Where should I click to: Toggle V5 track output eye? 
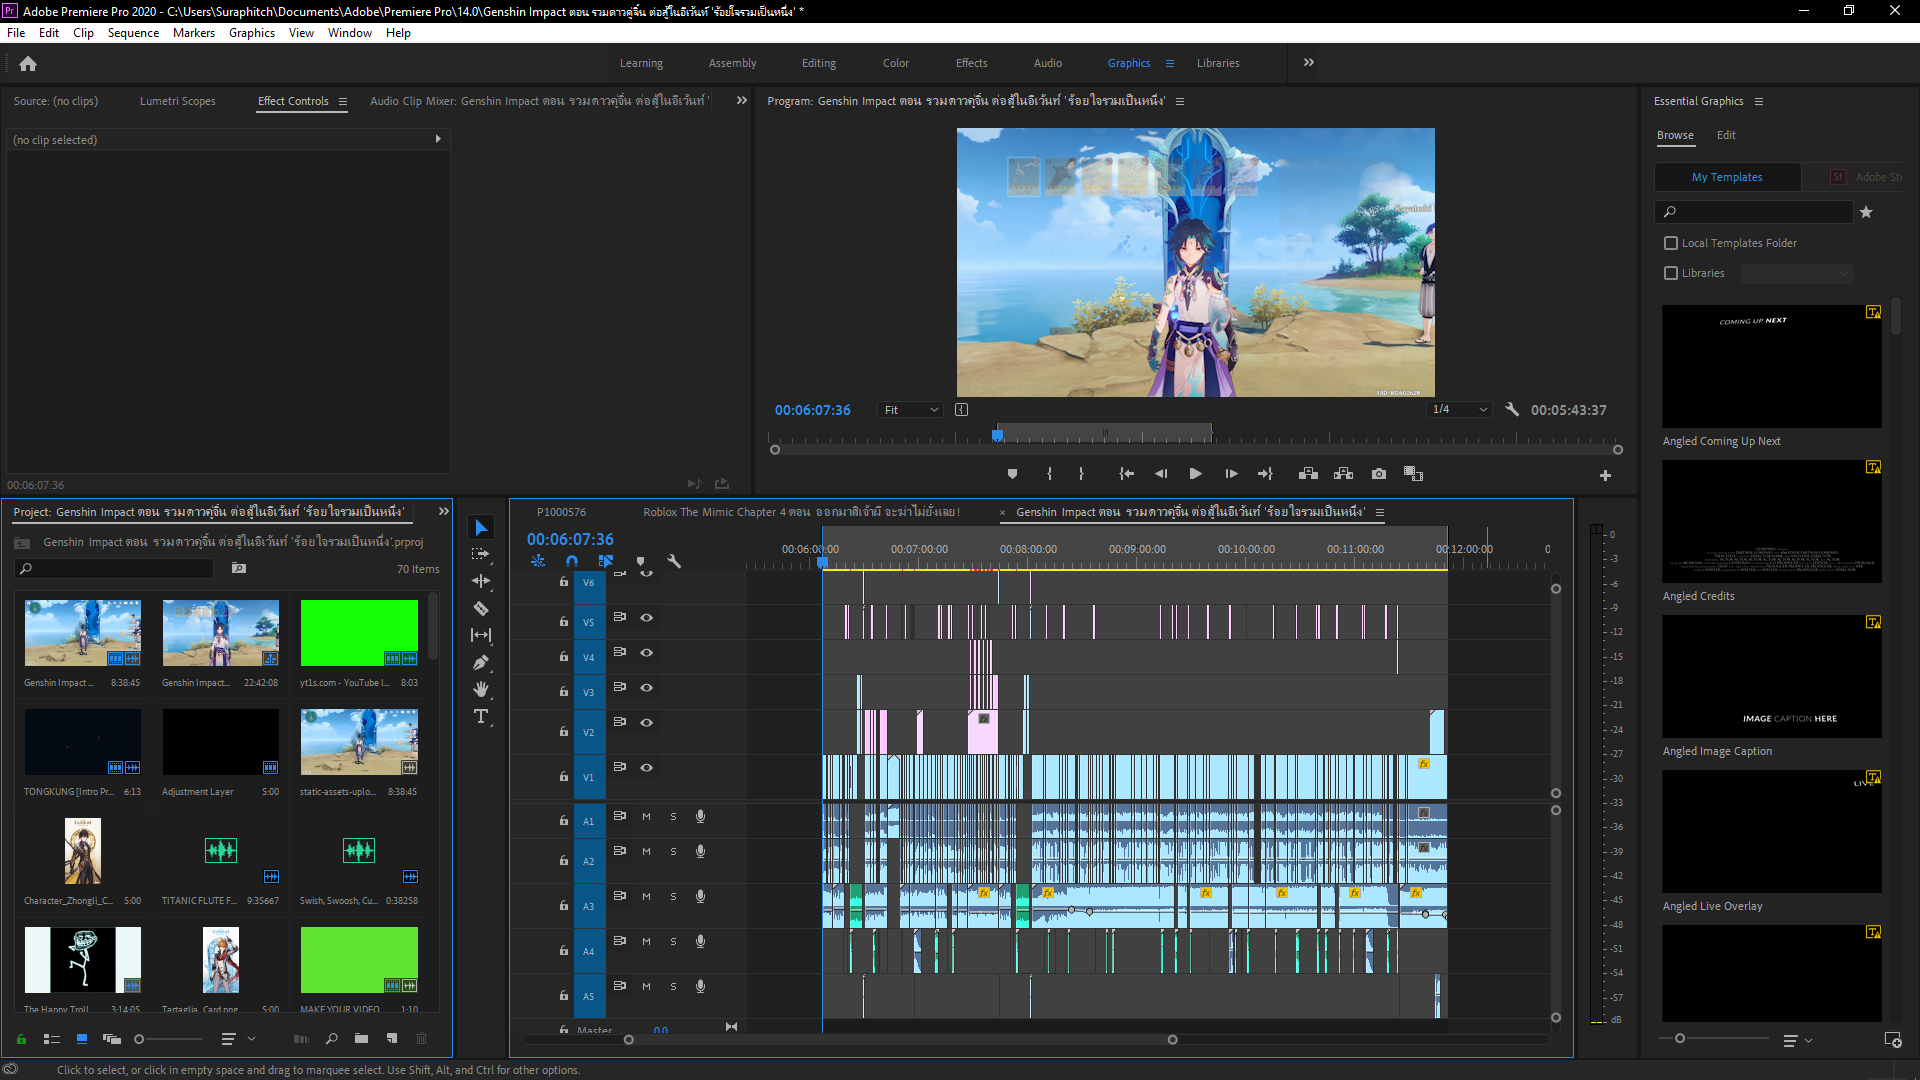point(647,618)
